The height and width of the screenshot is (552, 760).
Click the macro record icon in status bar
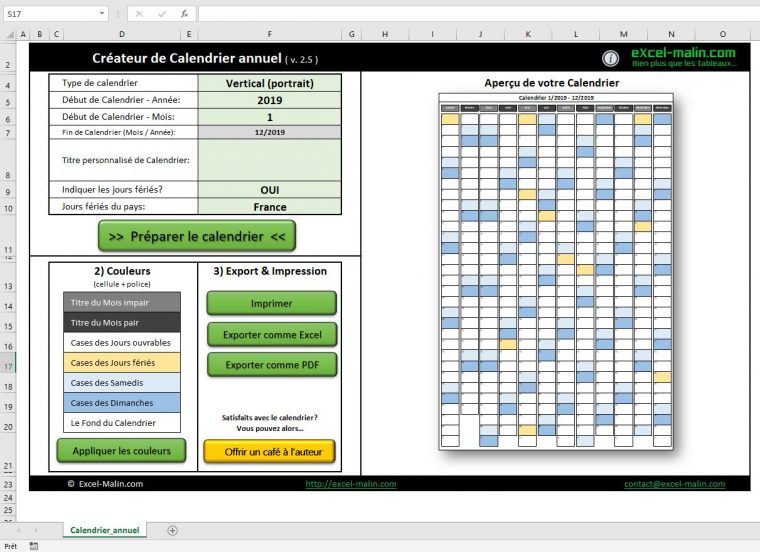click(33, 546)
